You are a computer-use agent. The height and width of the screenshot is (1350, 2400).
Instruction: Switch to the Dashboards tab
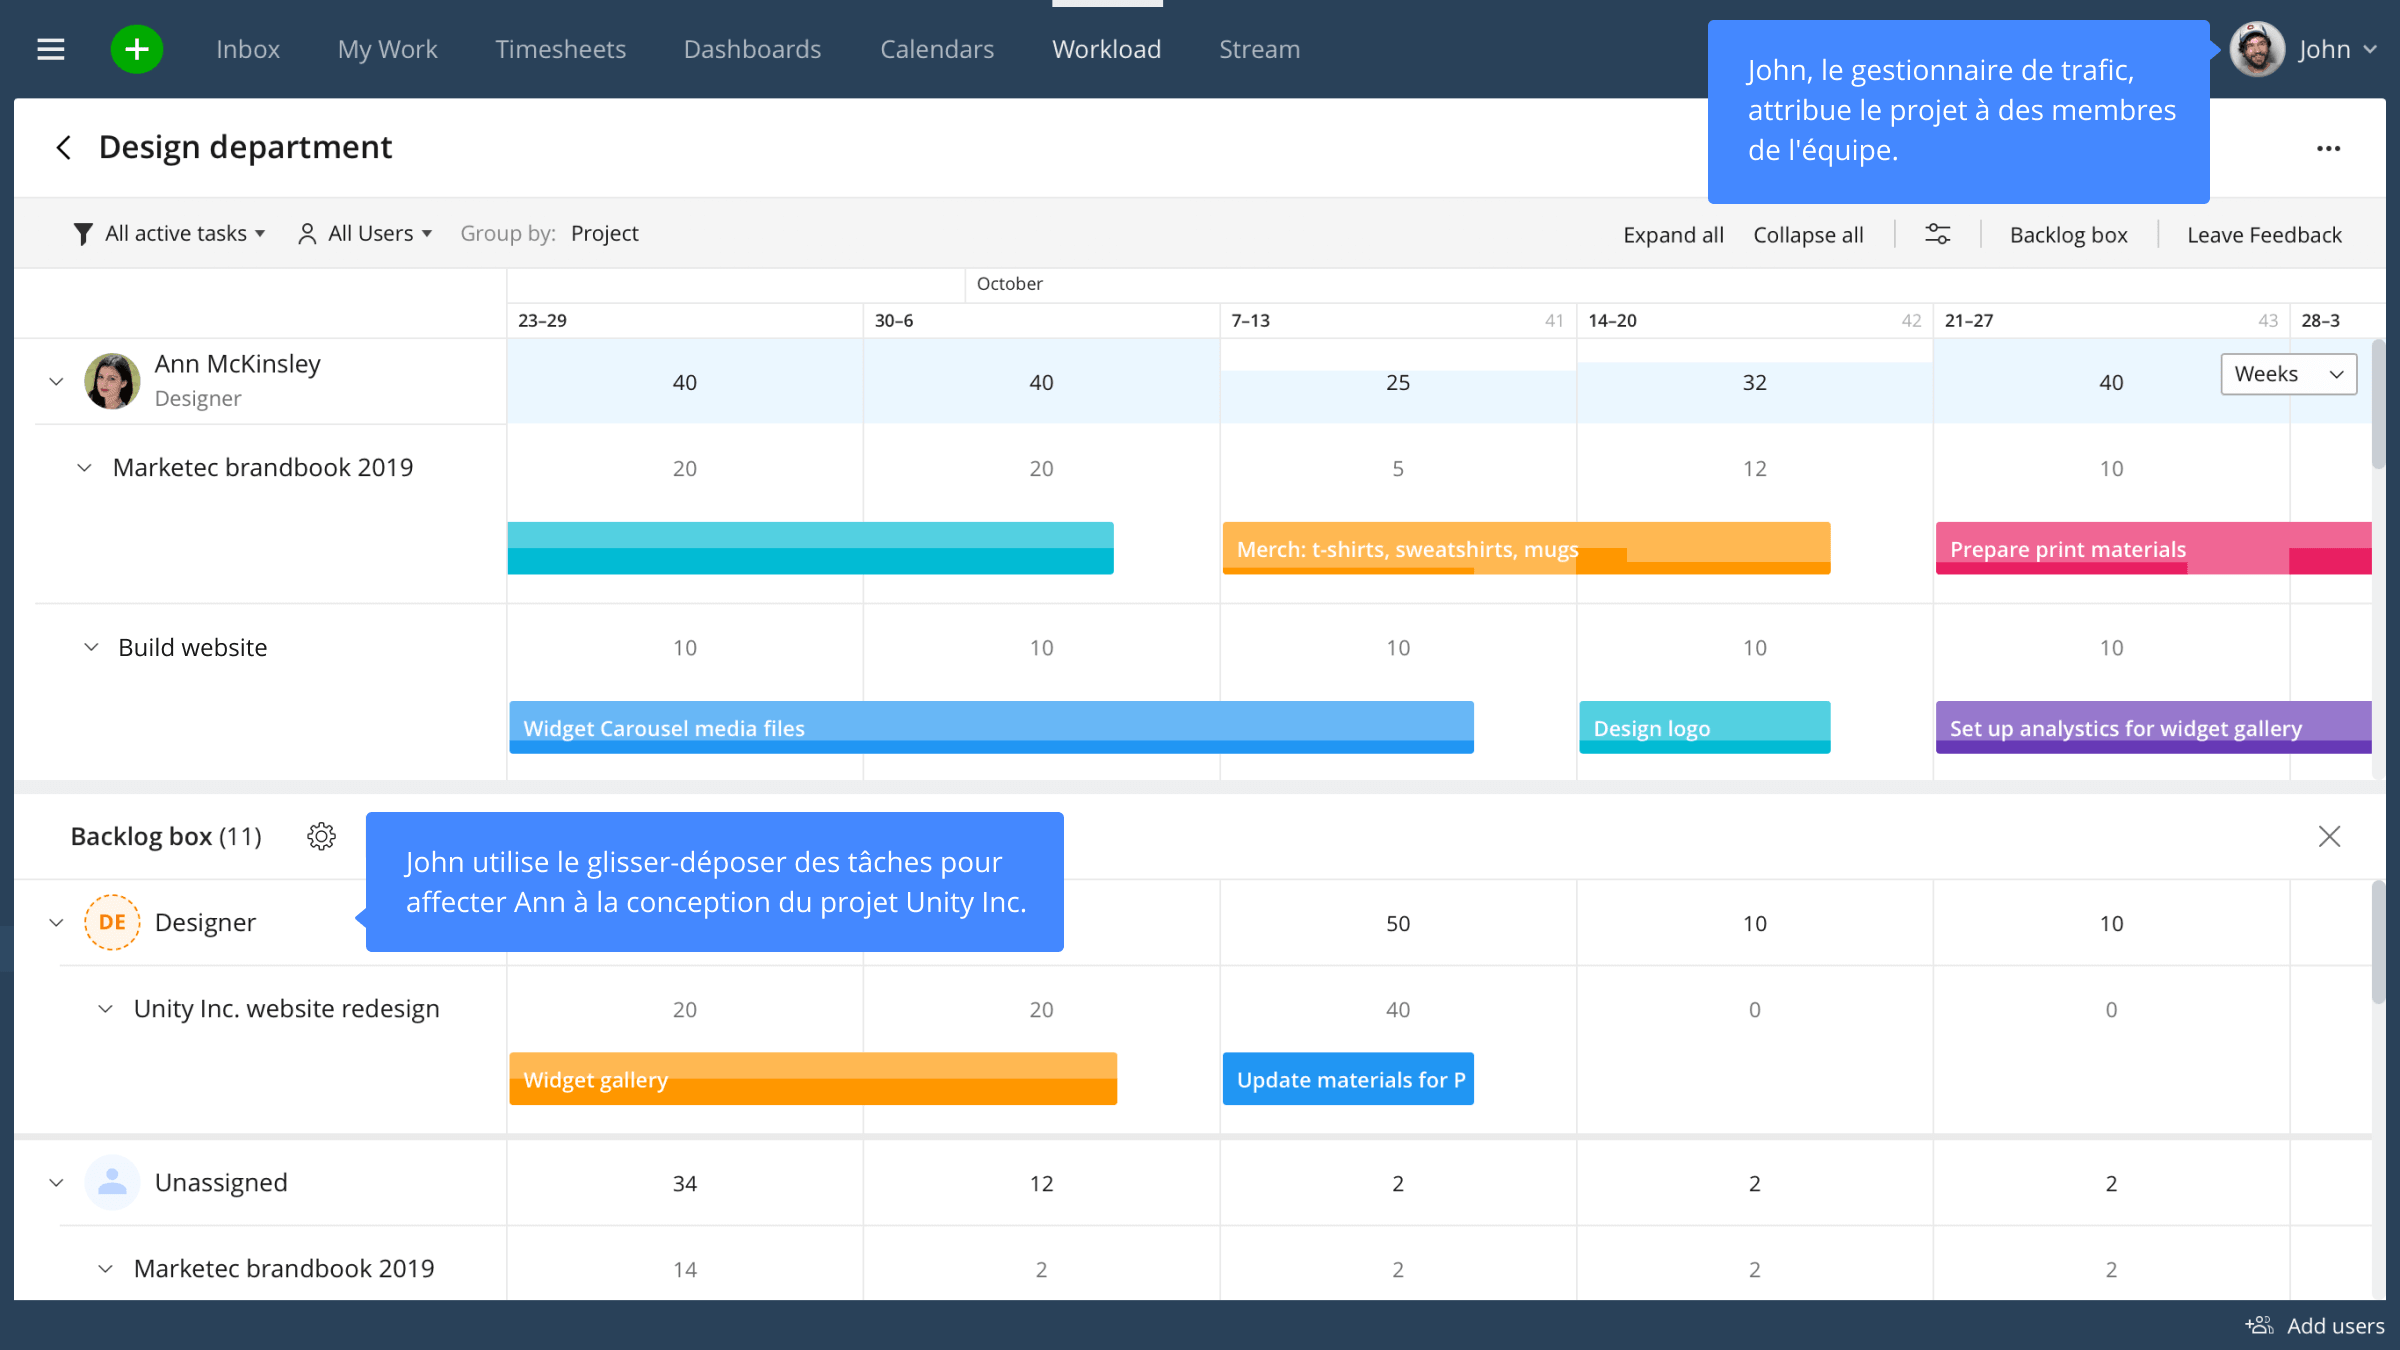click(752, 49)
